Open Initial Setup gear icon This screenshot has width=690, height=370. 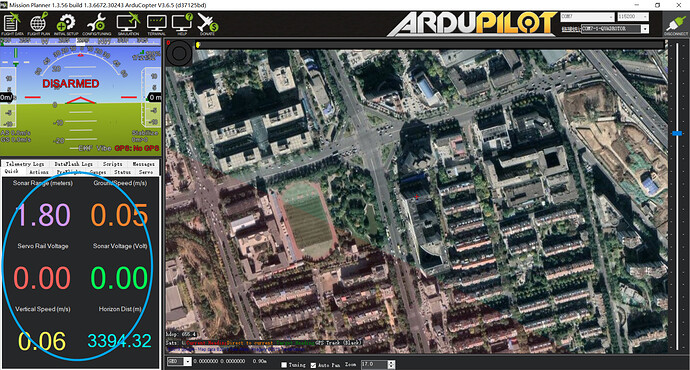tap(66, 24)
